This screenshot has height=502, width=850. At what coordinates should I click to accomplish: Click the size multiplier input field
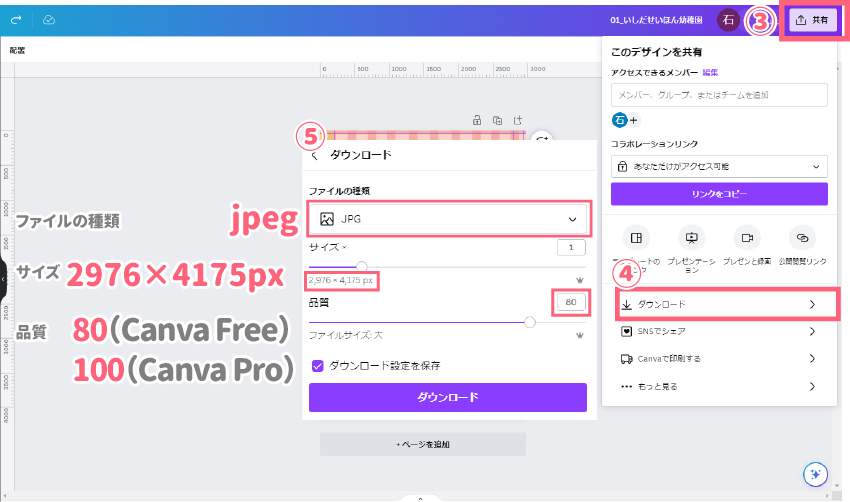coord(571,247)
